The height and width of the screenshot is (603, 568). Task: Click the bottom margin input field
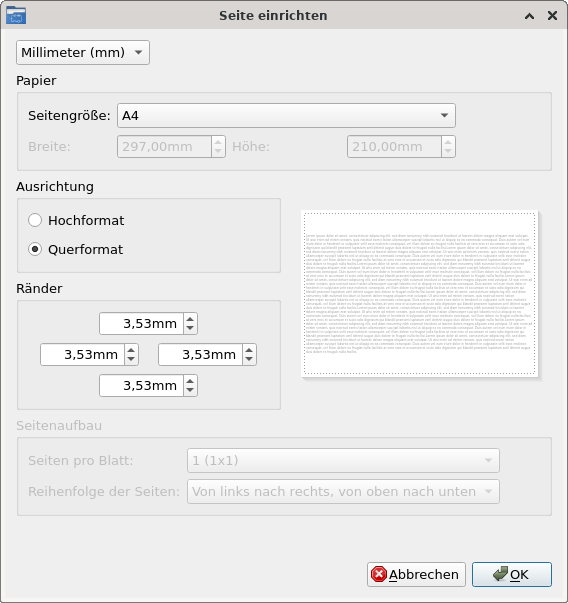tap(142, 385)
